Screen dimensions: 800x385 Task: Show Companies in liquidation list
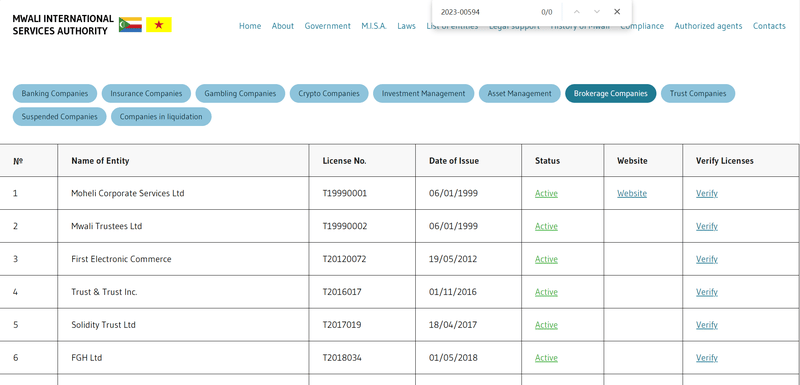click(161, 116)
